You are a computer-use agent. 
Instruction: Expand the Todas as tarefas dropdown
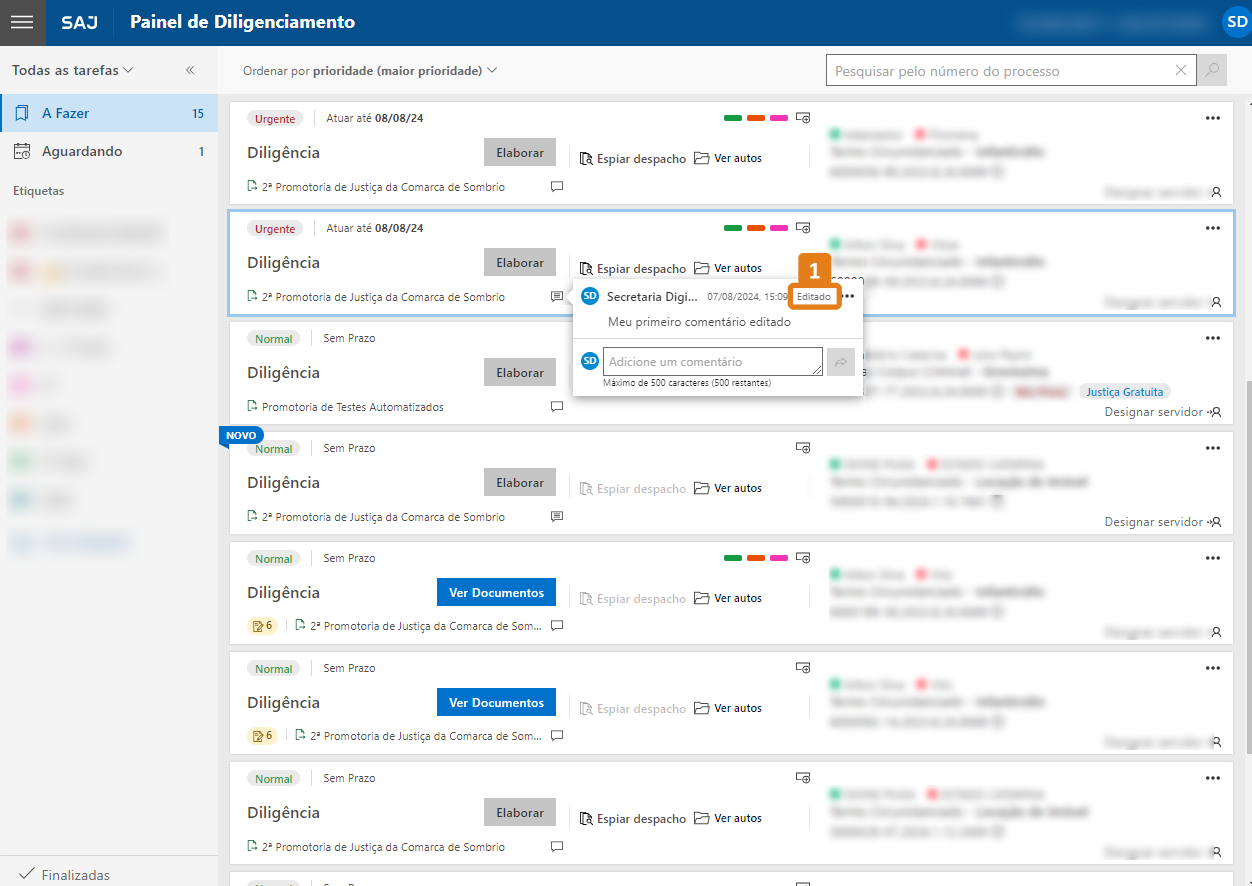click(72, 70)
